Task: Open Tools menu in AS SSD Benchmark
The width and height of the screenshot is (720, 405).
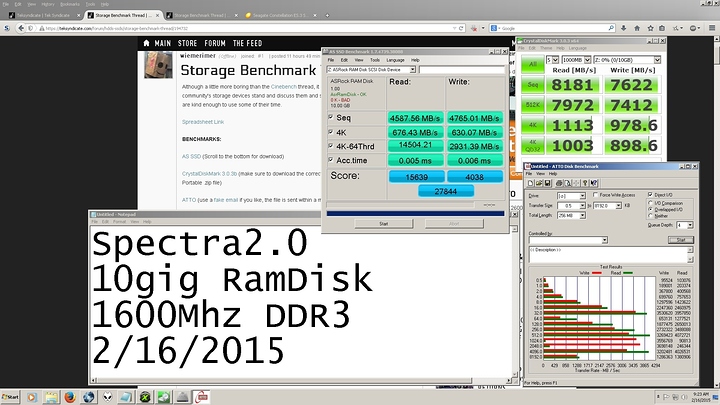Action: pos(375,60)
